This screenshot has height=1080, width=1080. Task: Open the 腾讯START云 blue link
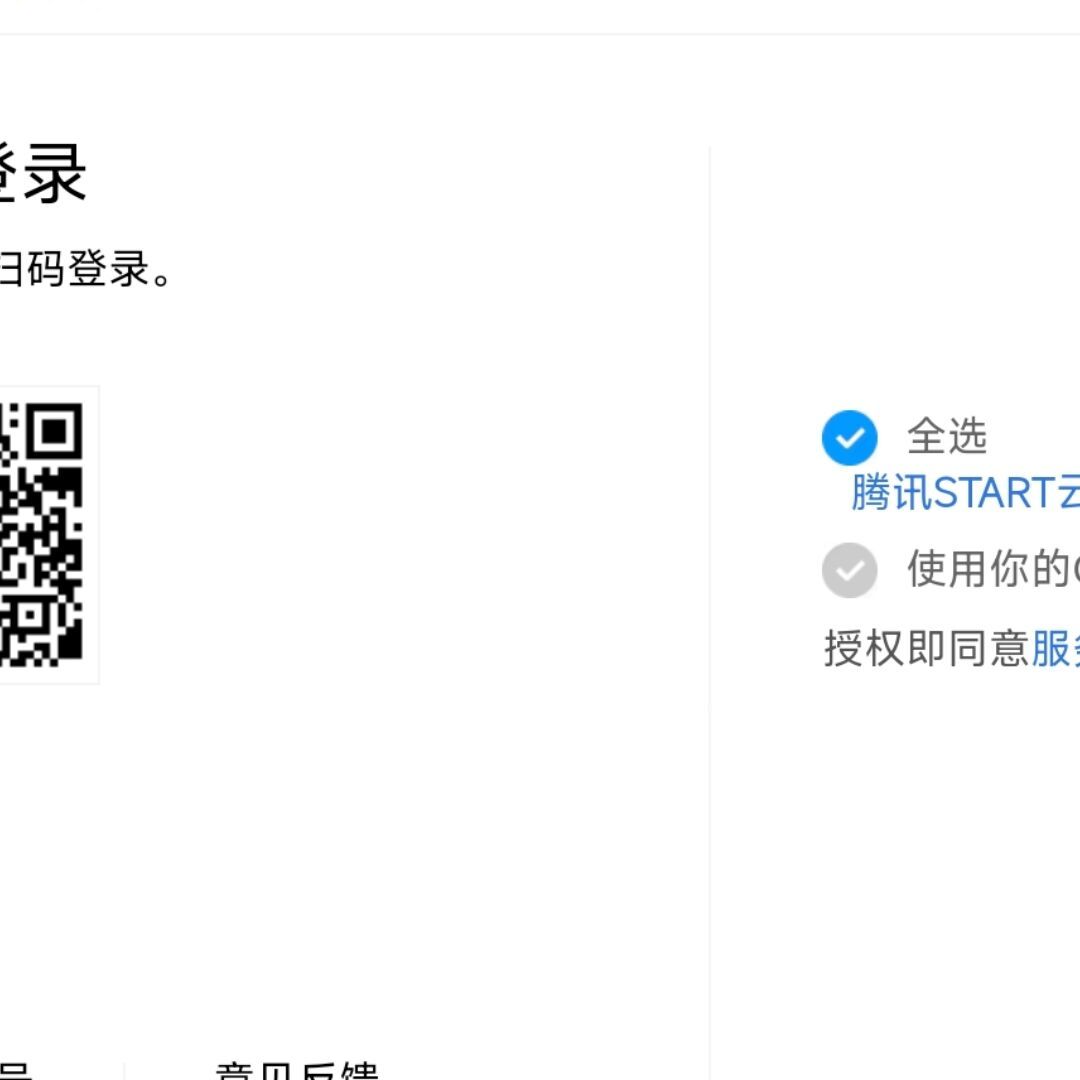(966, 492)
